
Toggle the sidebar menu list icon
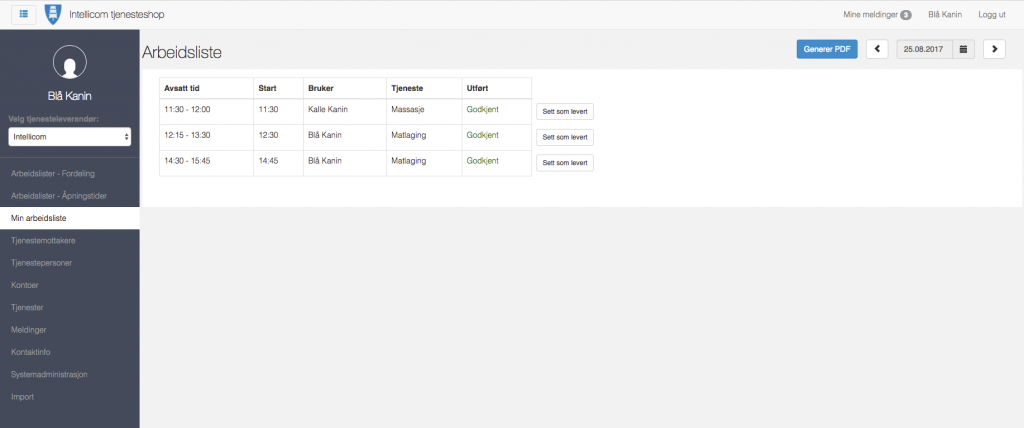tap(24, 14)
